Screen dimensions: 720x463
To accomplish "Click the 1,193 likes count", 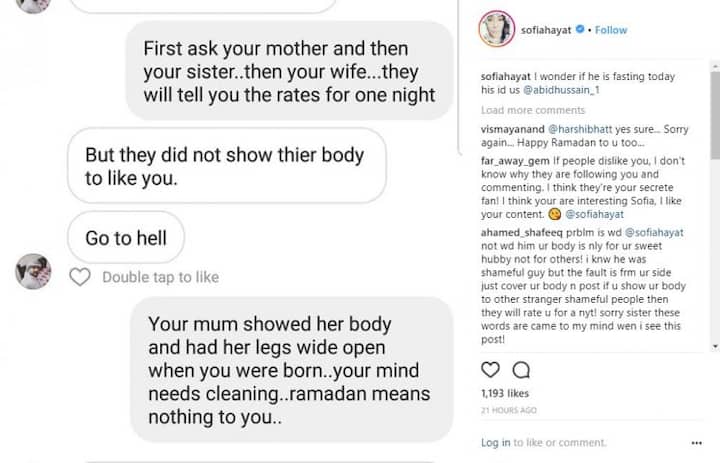I will (x=505, y=393).
